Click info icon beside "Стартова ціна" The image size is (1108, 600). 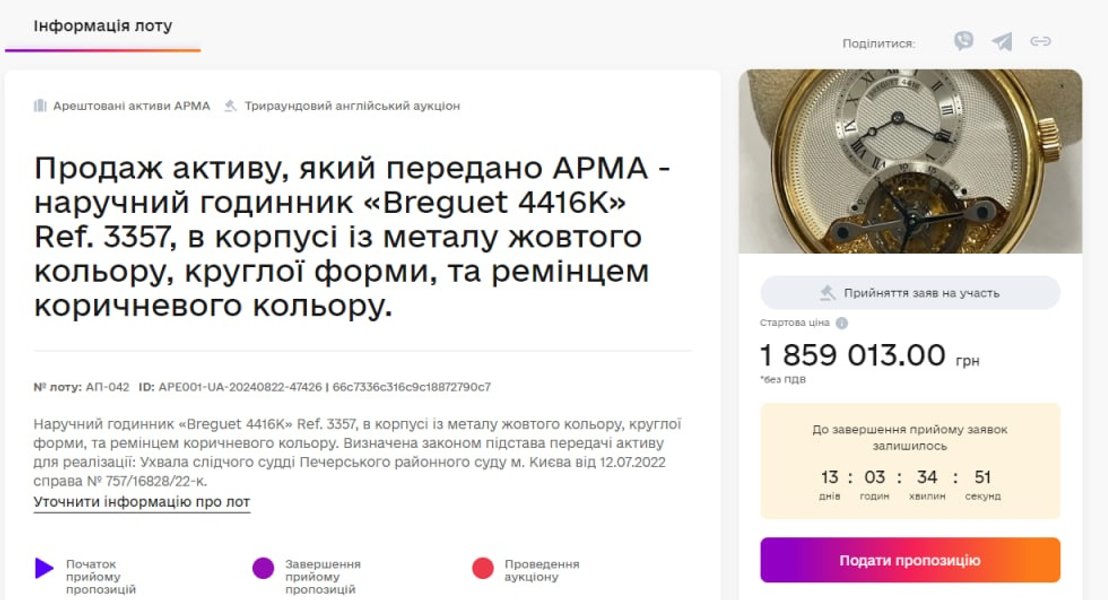click(x=842, y=323)
